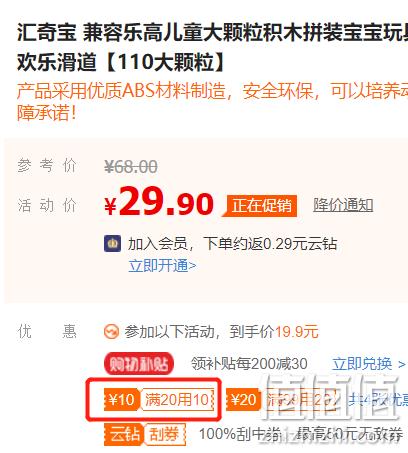
Task: Click the orange ABS material description
Action: point(212,102)
